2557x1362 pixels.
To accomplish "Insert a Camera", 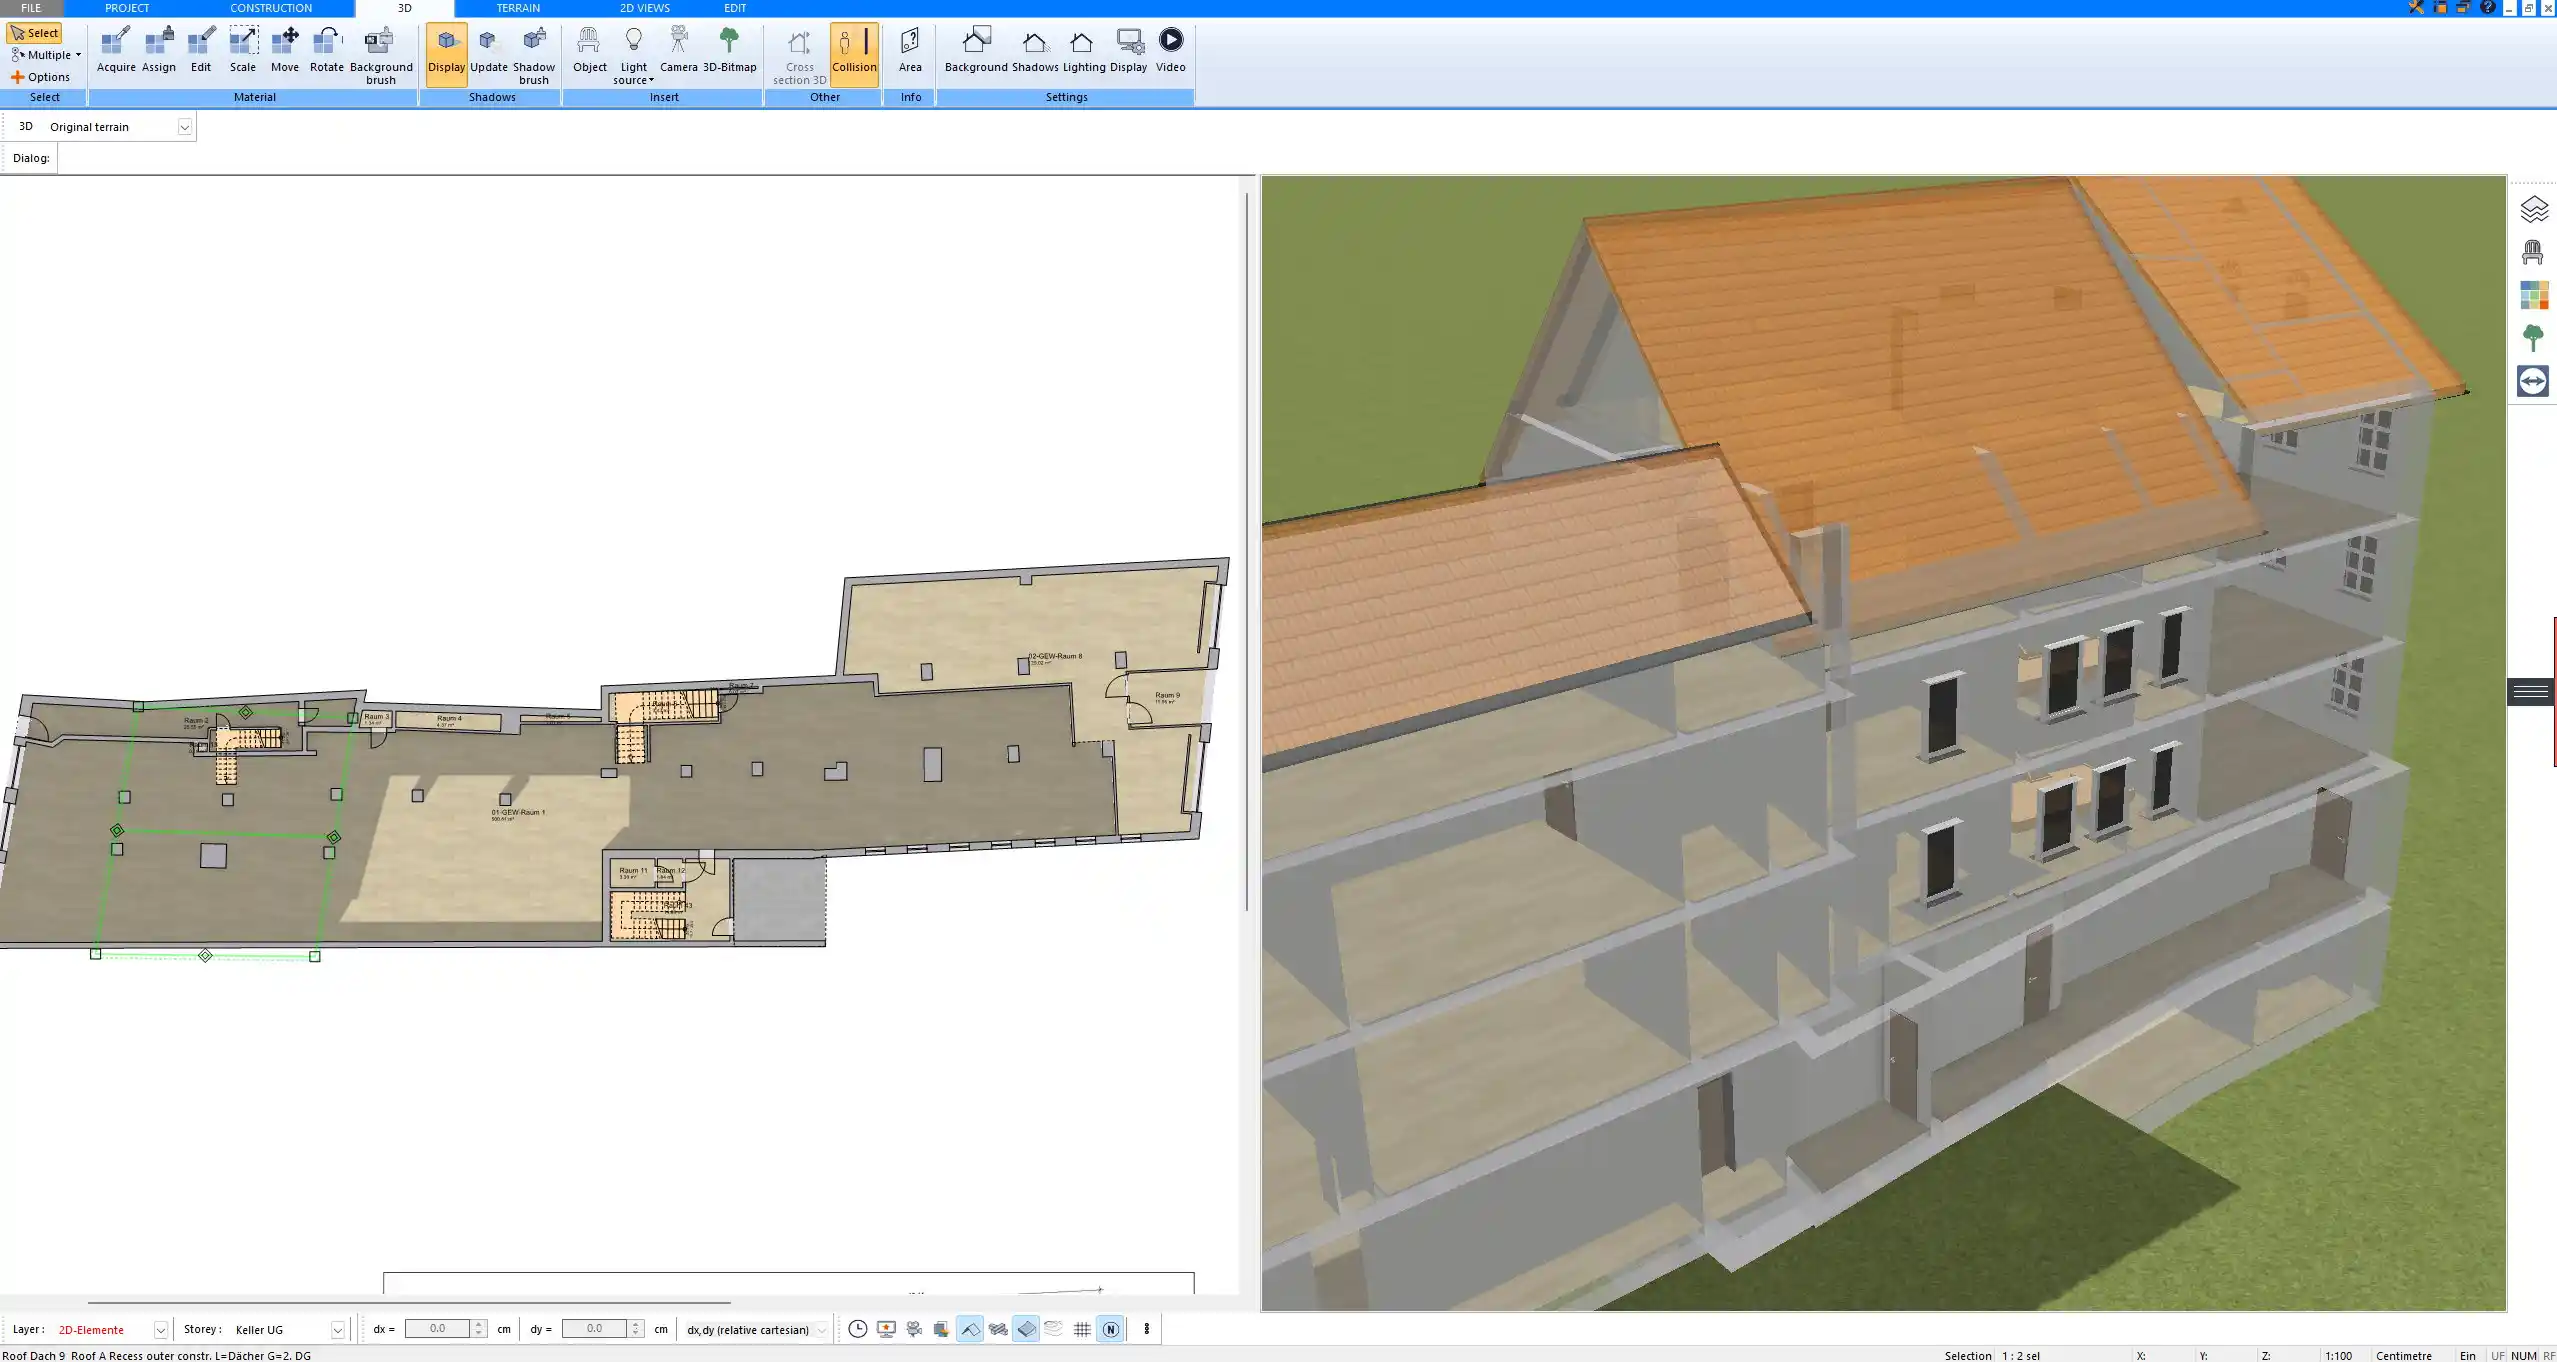I will point(679,50).
